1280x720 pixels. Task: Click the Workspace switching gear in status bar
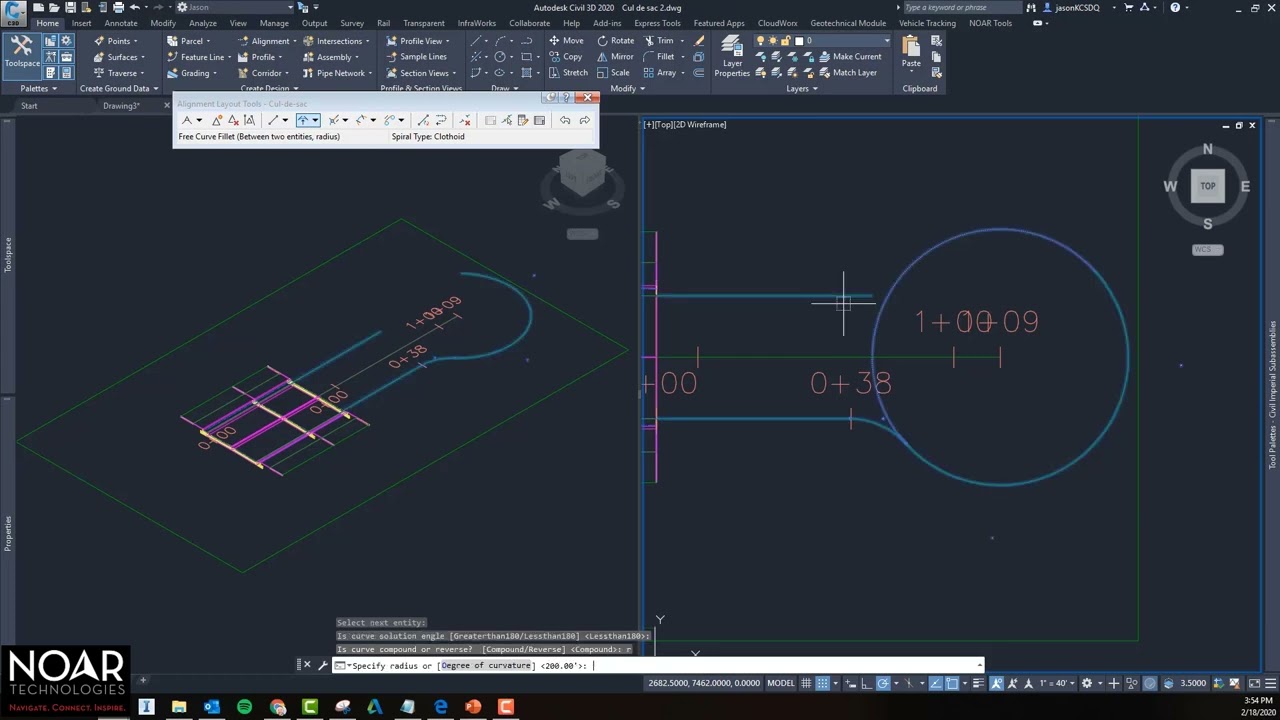1087,684
